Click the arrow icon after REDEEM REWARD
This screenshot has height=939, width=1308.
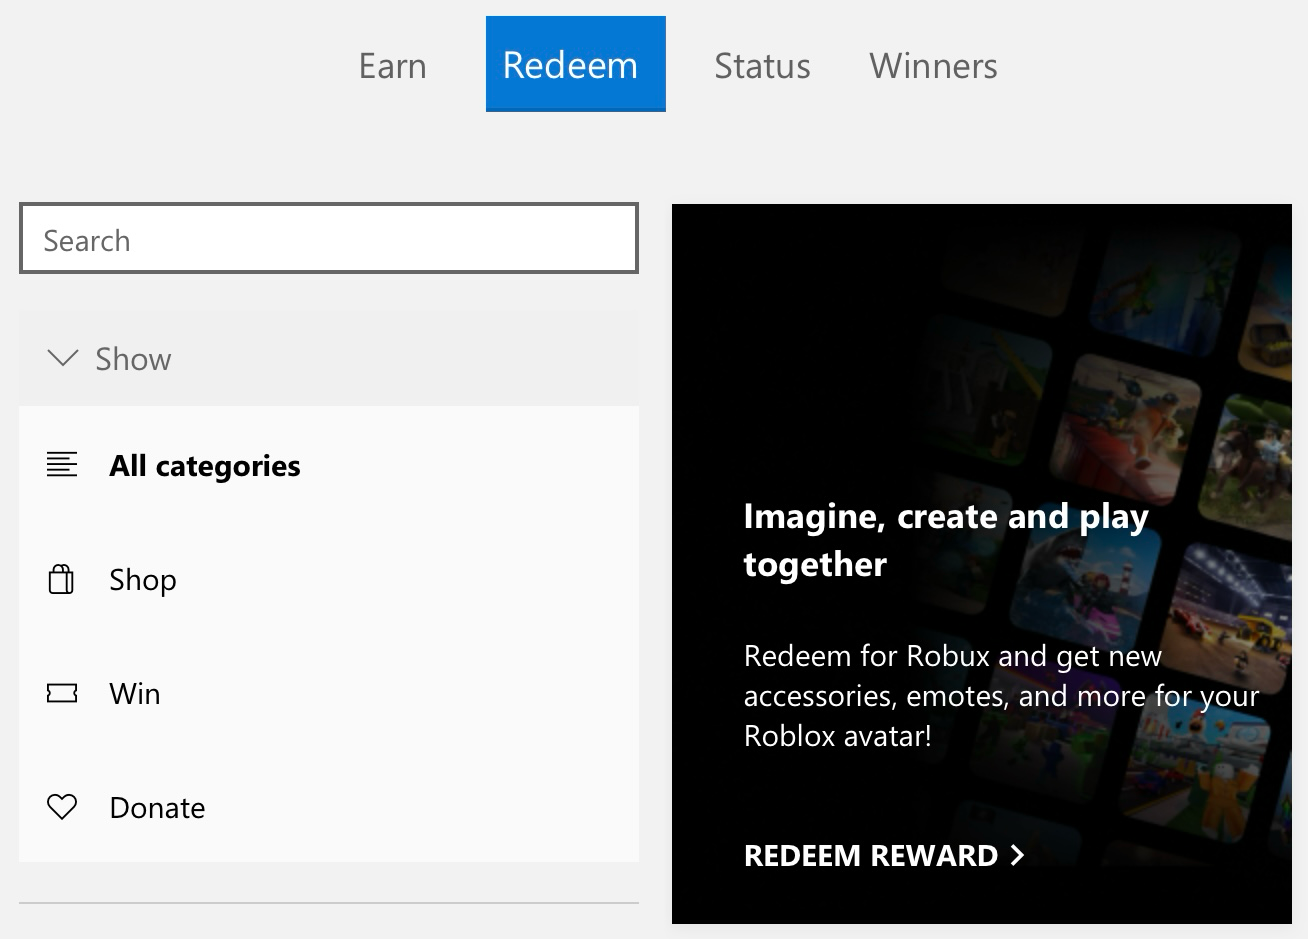1018,856
